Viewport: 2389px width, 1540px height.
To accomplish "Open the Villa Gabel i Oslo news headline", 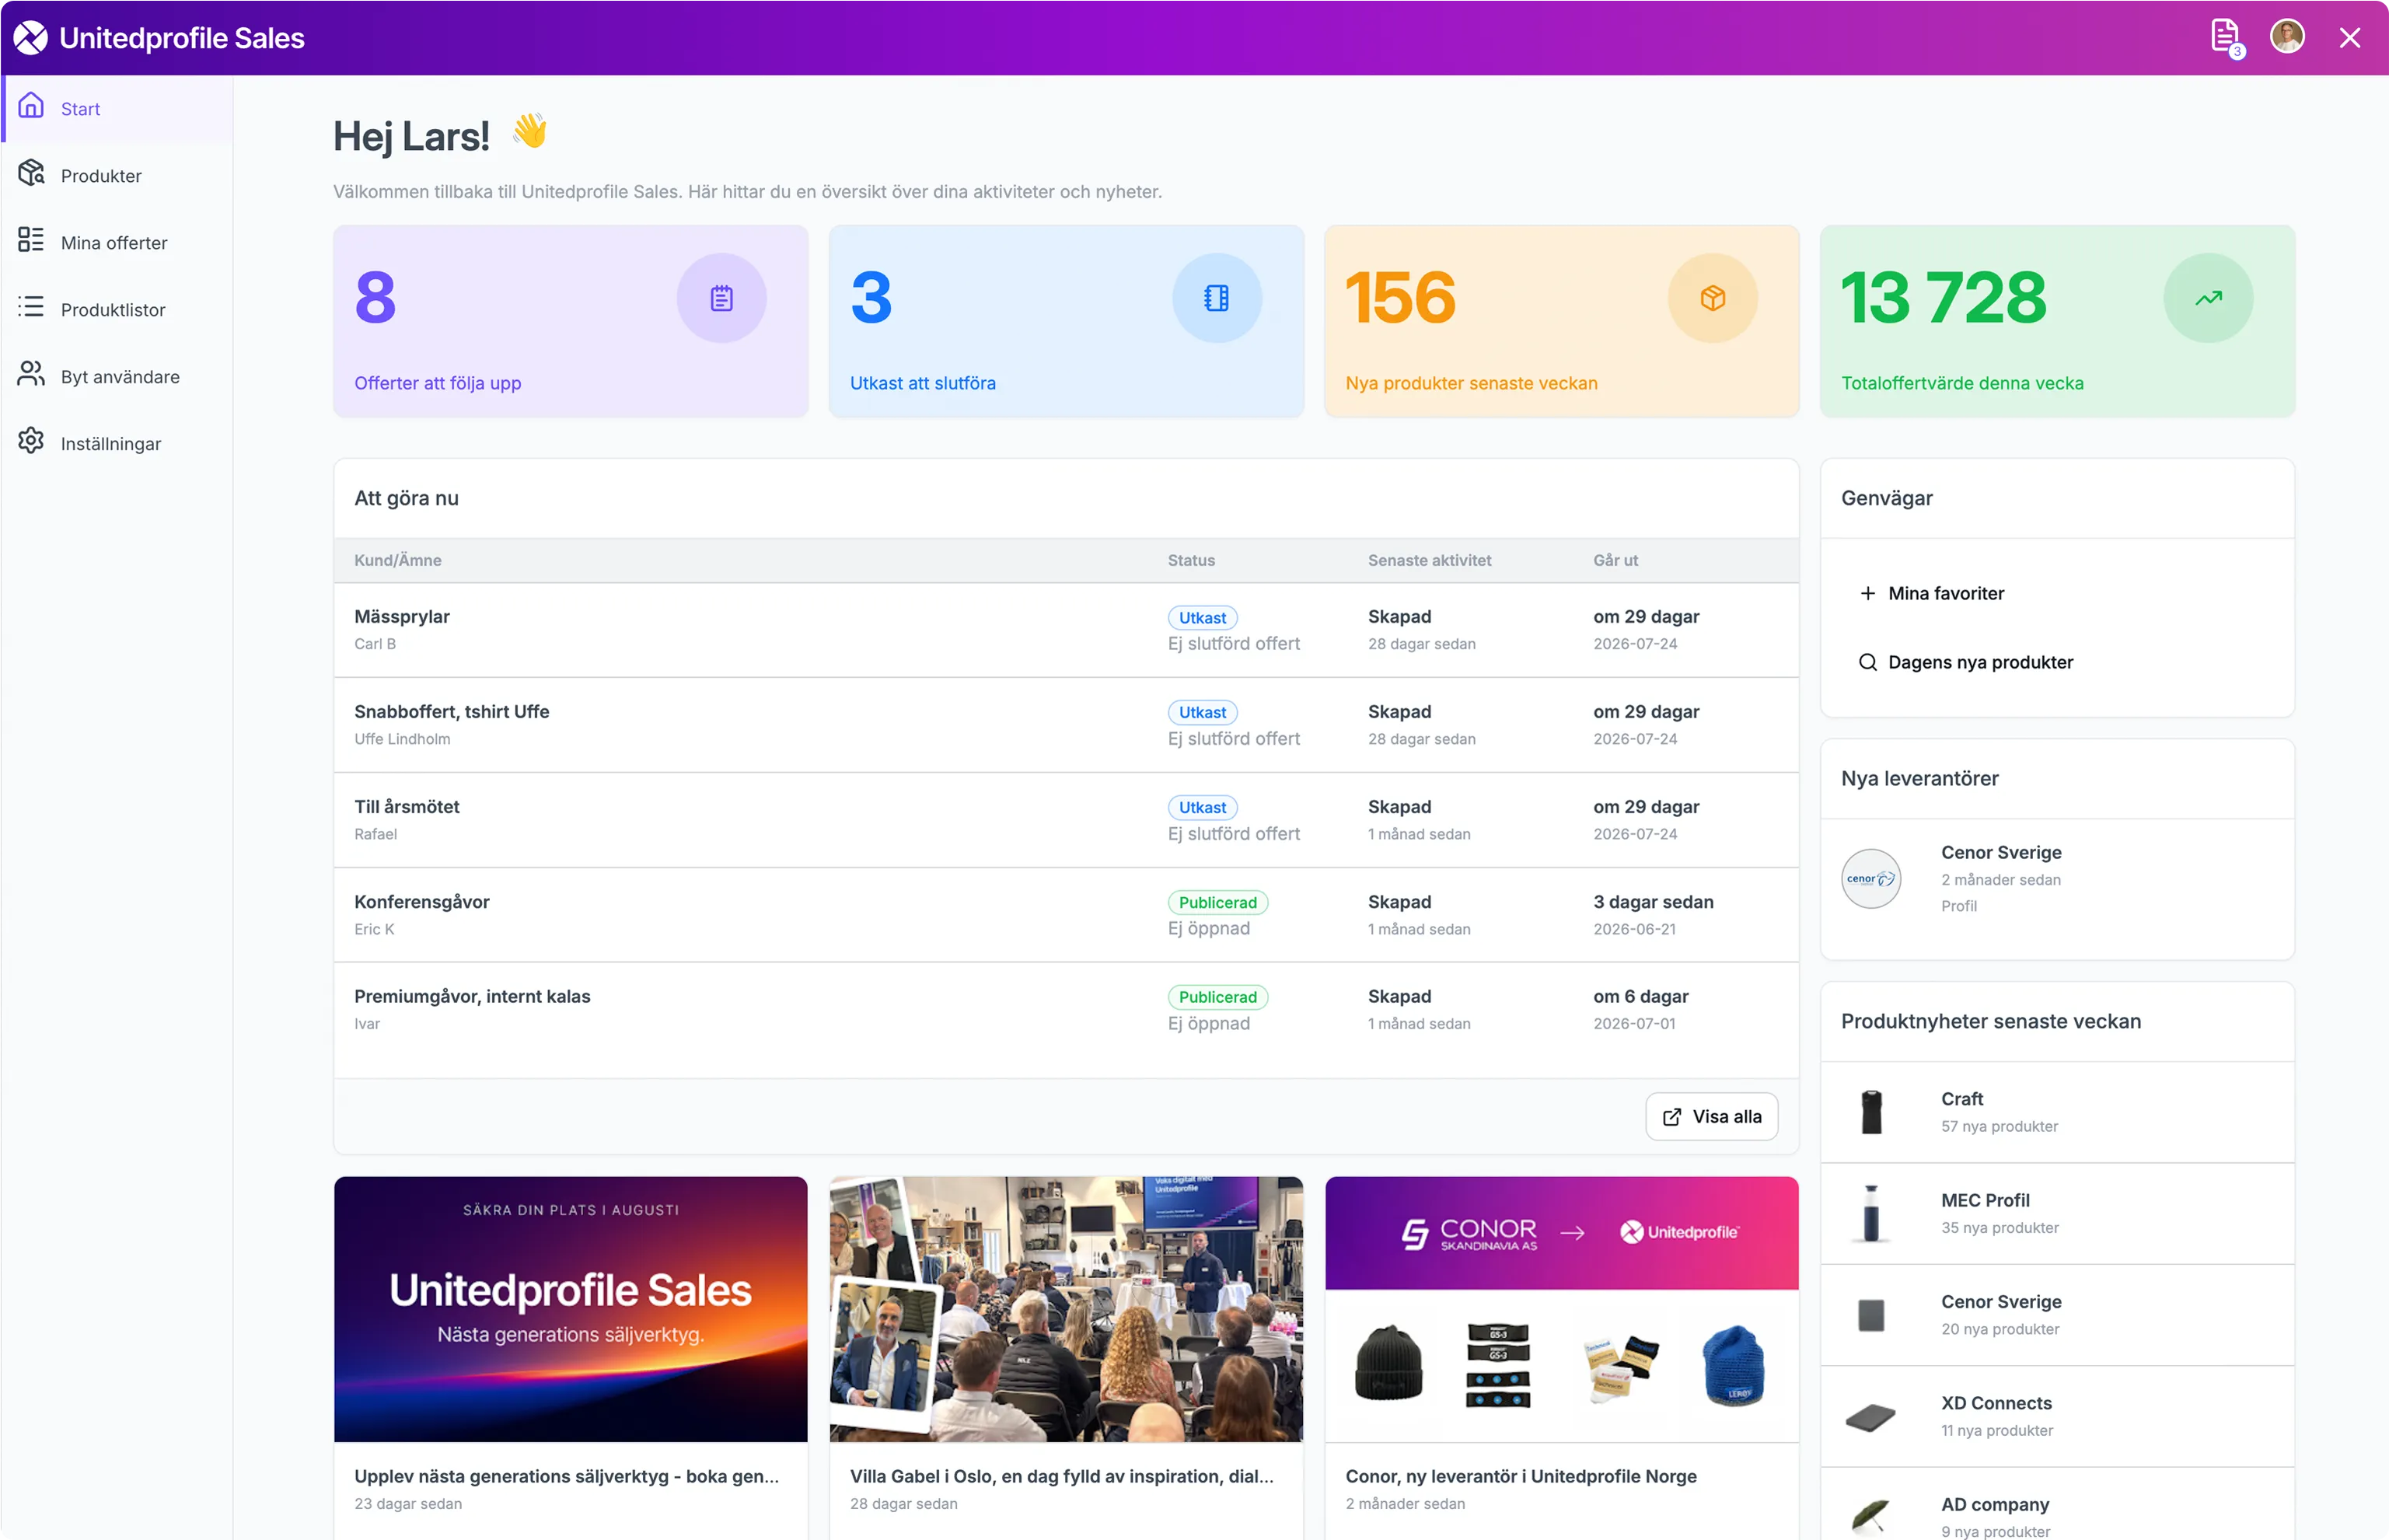I will [1061, 1476].
